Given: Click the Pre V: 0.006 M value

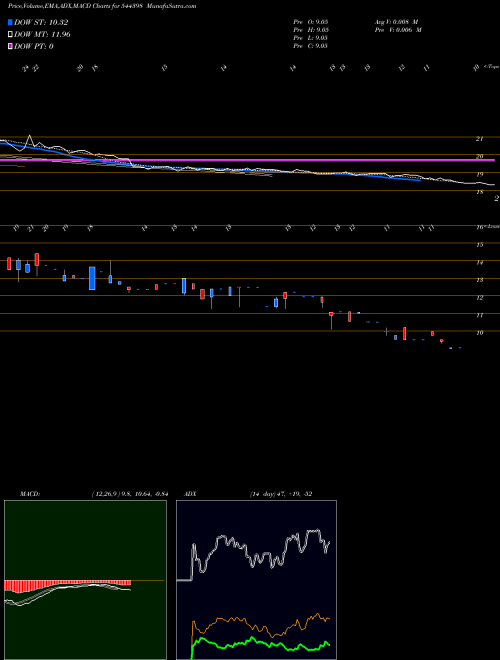Looking at the screenshot, I should click(x=397, y=30).
